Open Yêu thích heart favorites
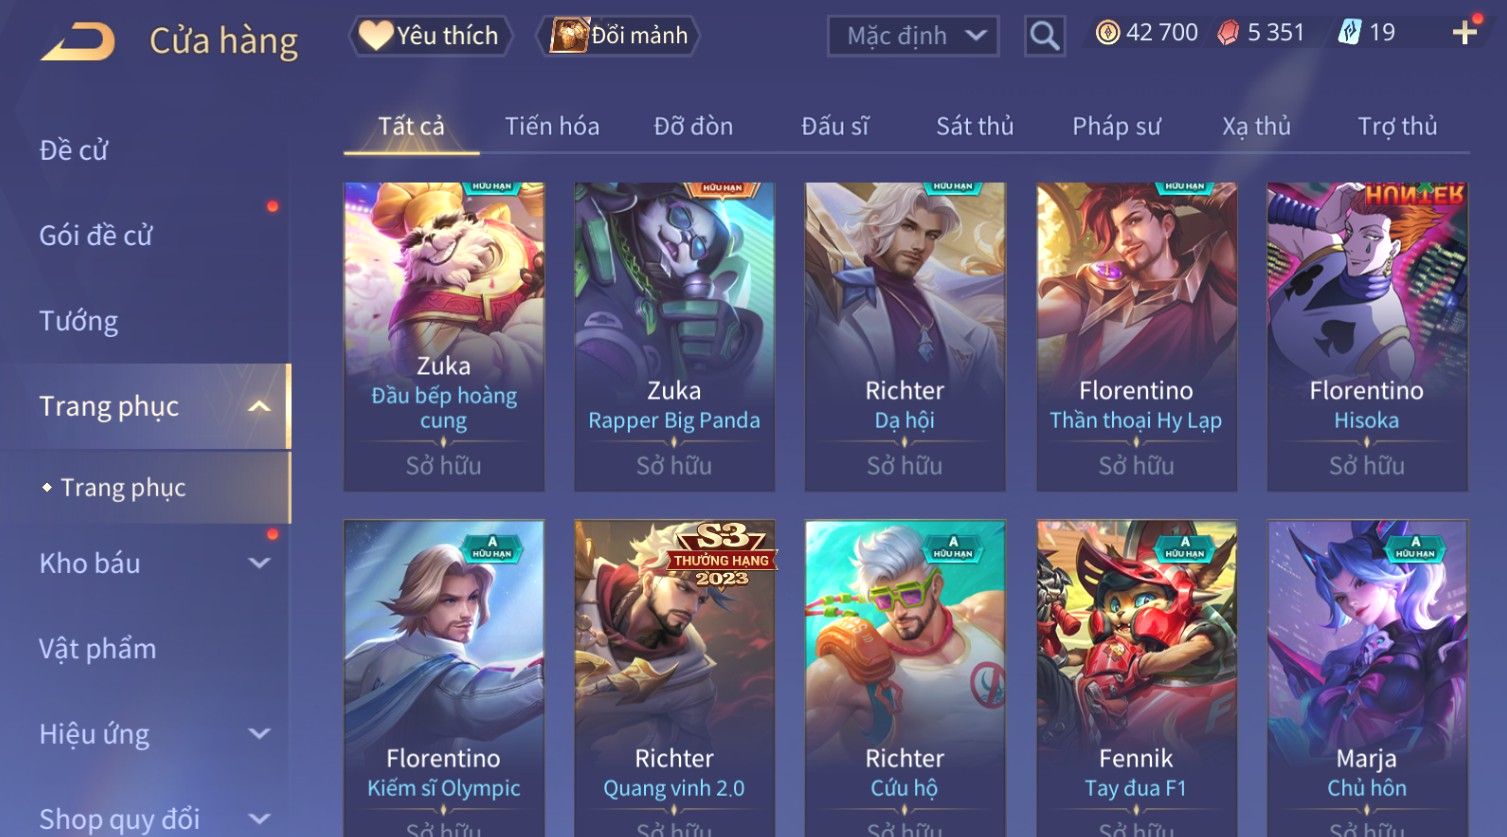Viewport: 1507px width, 837px height. coord(430,36)
